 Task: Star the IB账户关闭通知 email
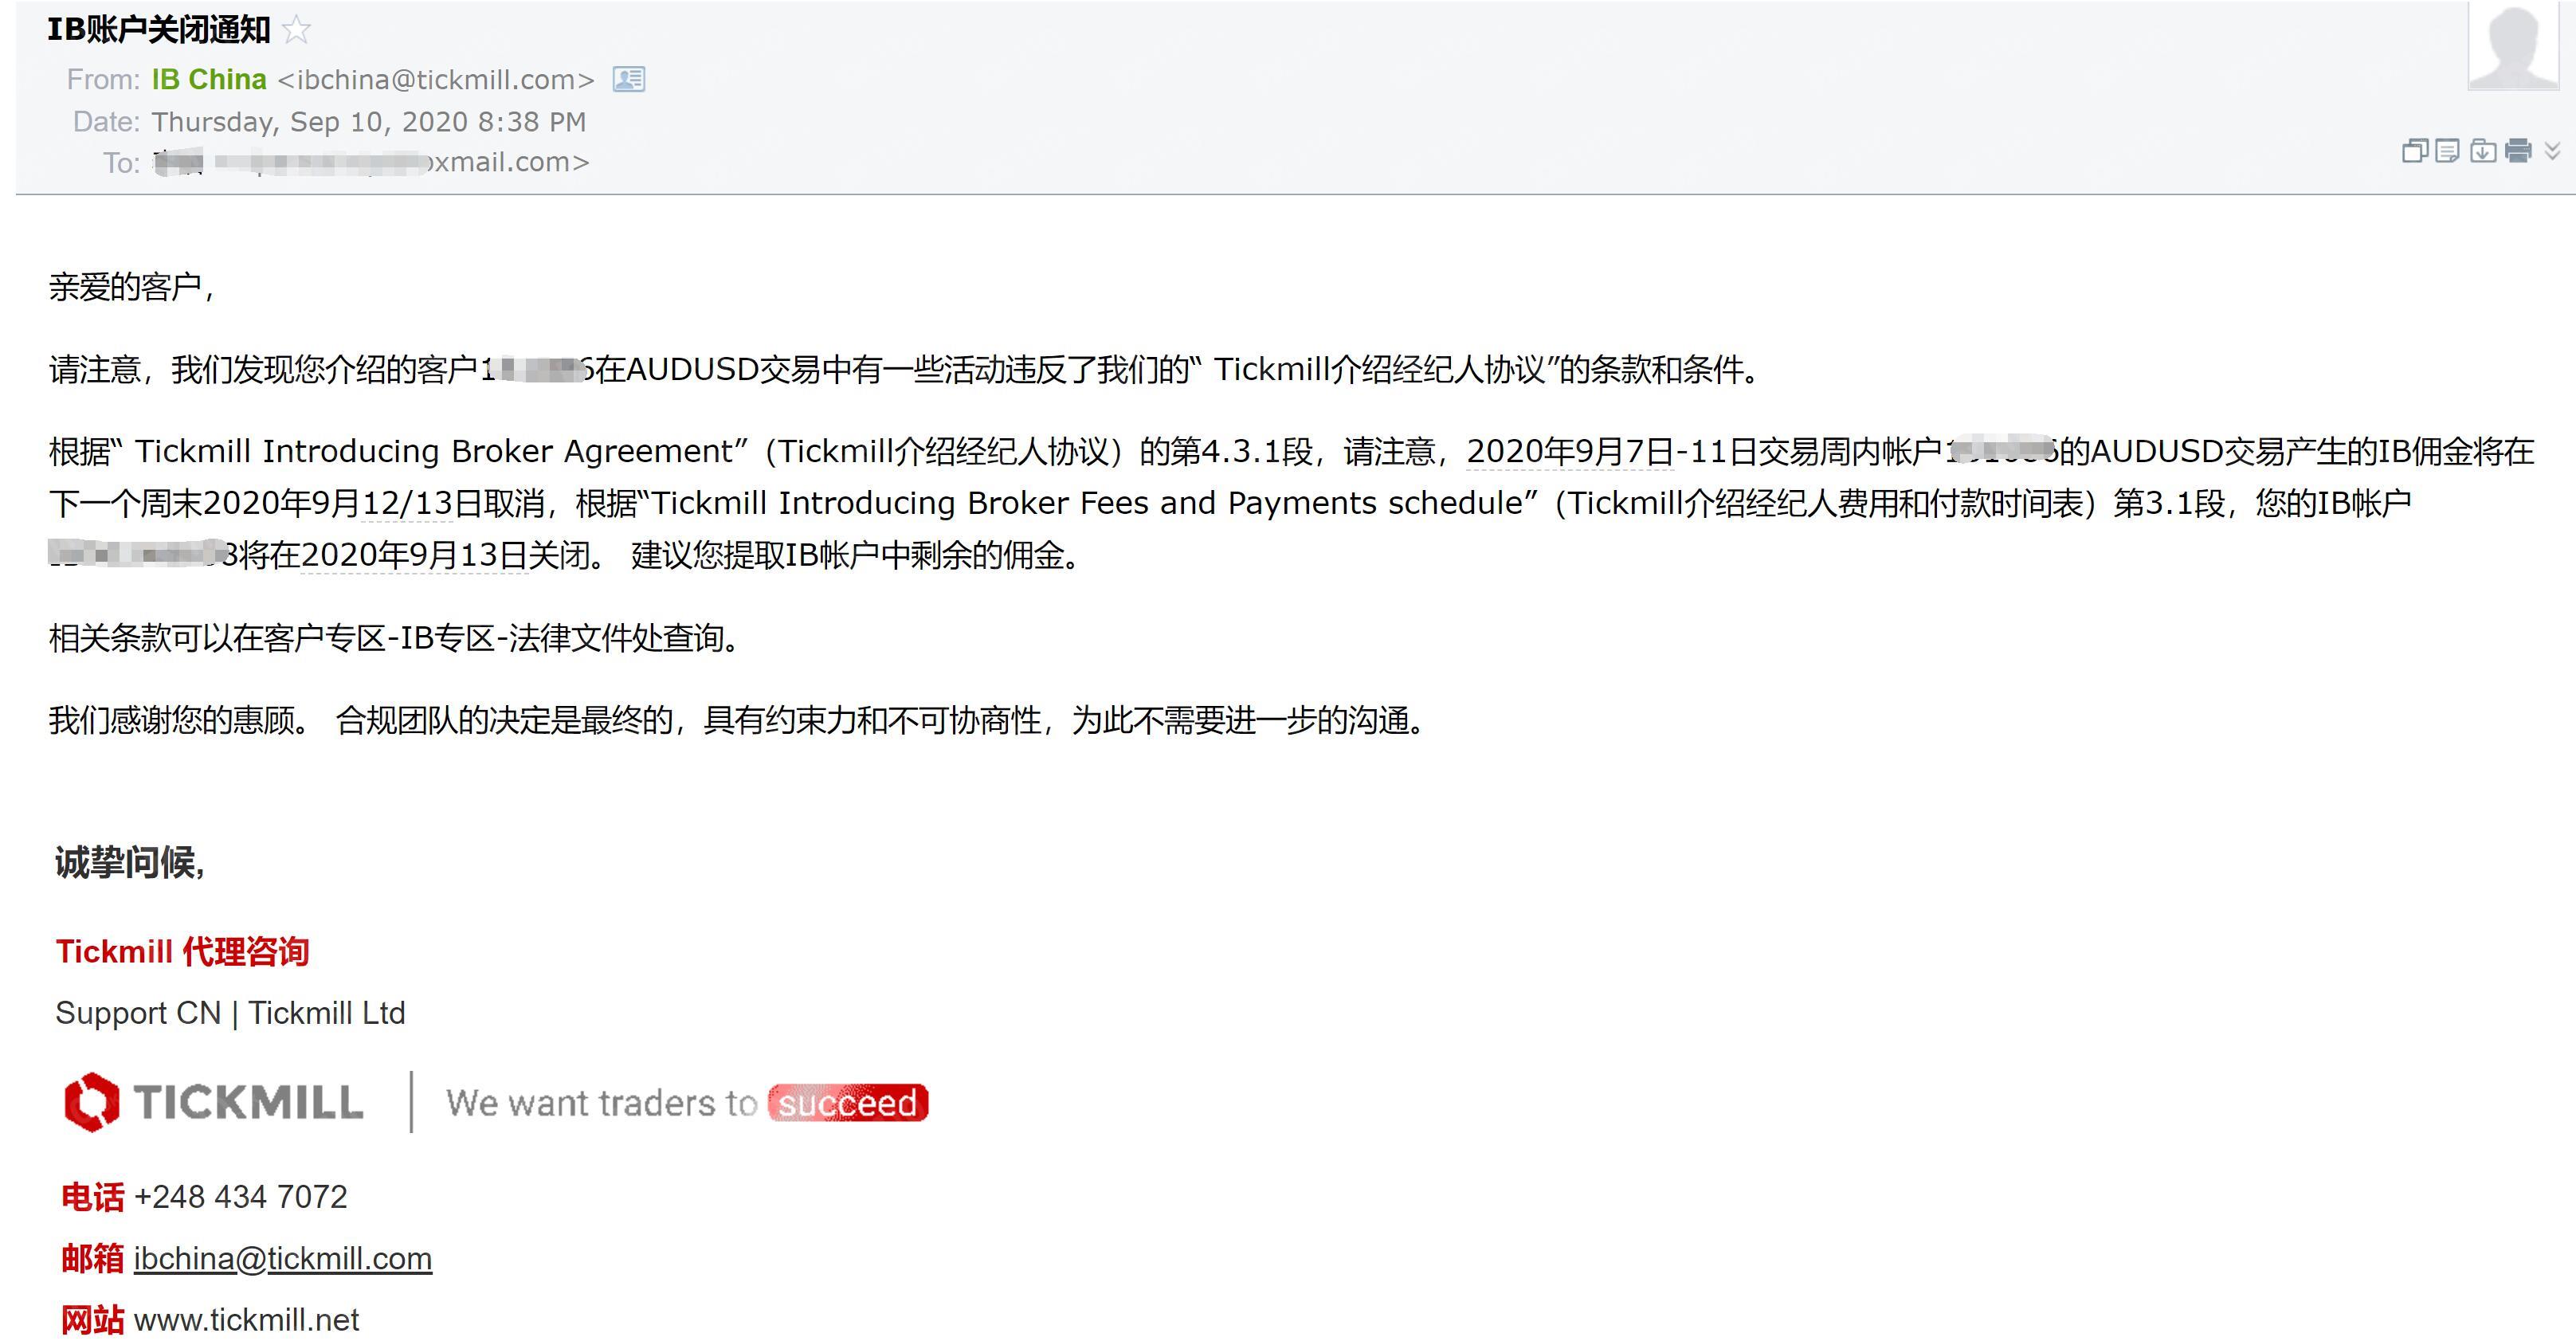click(296, 30)
